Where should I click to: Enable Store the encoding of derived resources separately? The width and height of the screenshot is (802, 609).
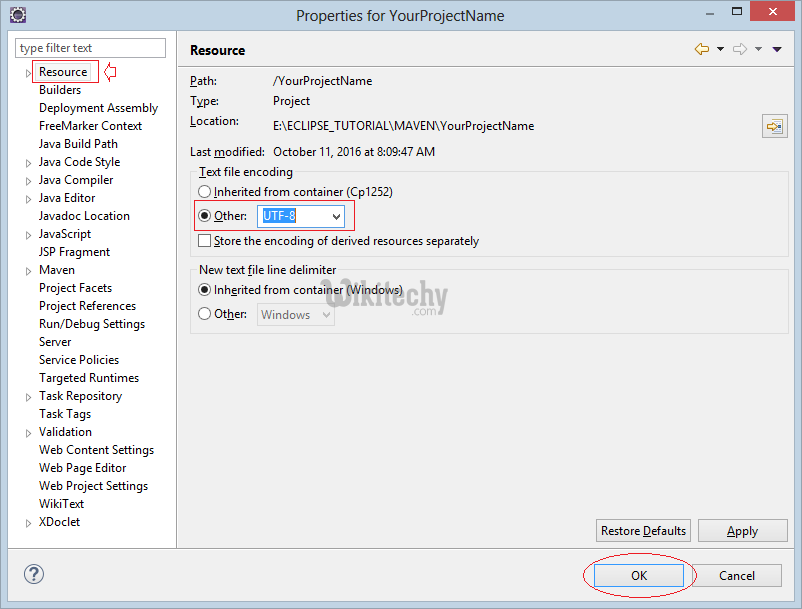(205, 241)
